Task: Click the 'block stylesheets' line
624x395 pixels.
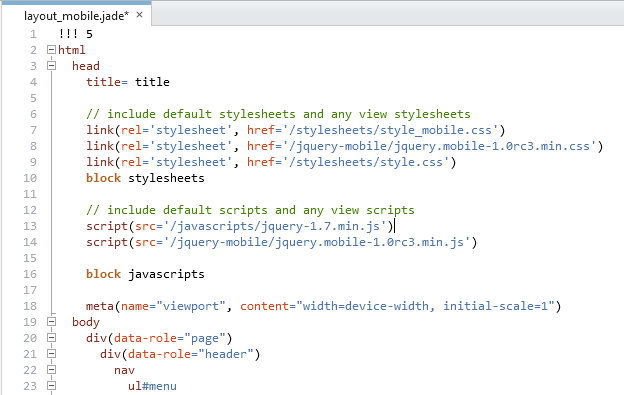Action: (145, 178)
